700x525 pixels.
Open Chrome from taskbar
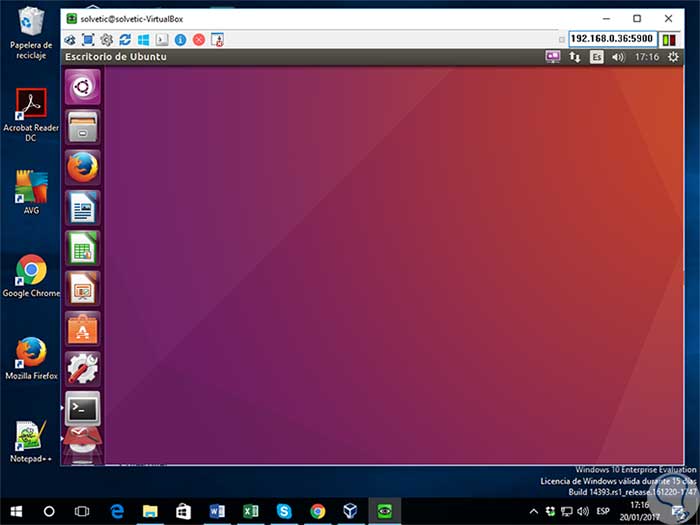pos(317,511)
